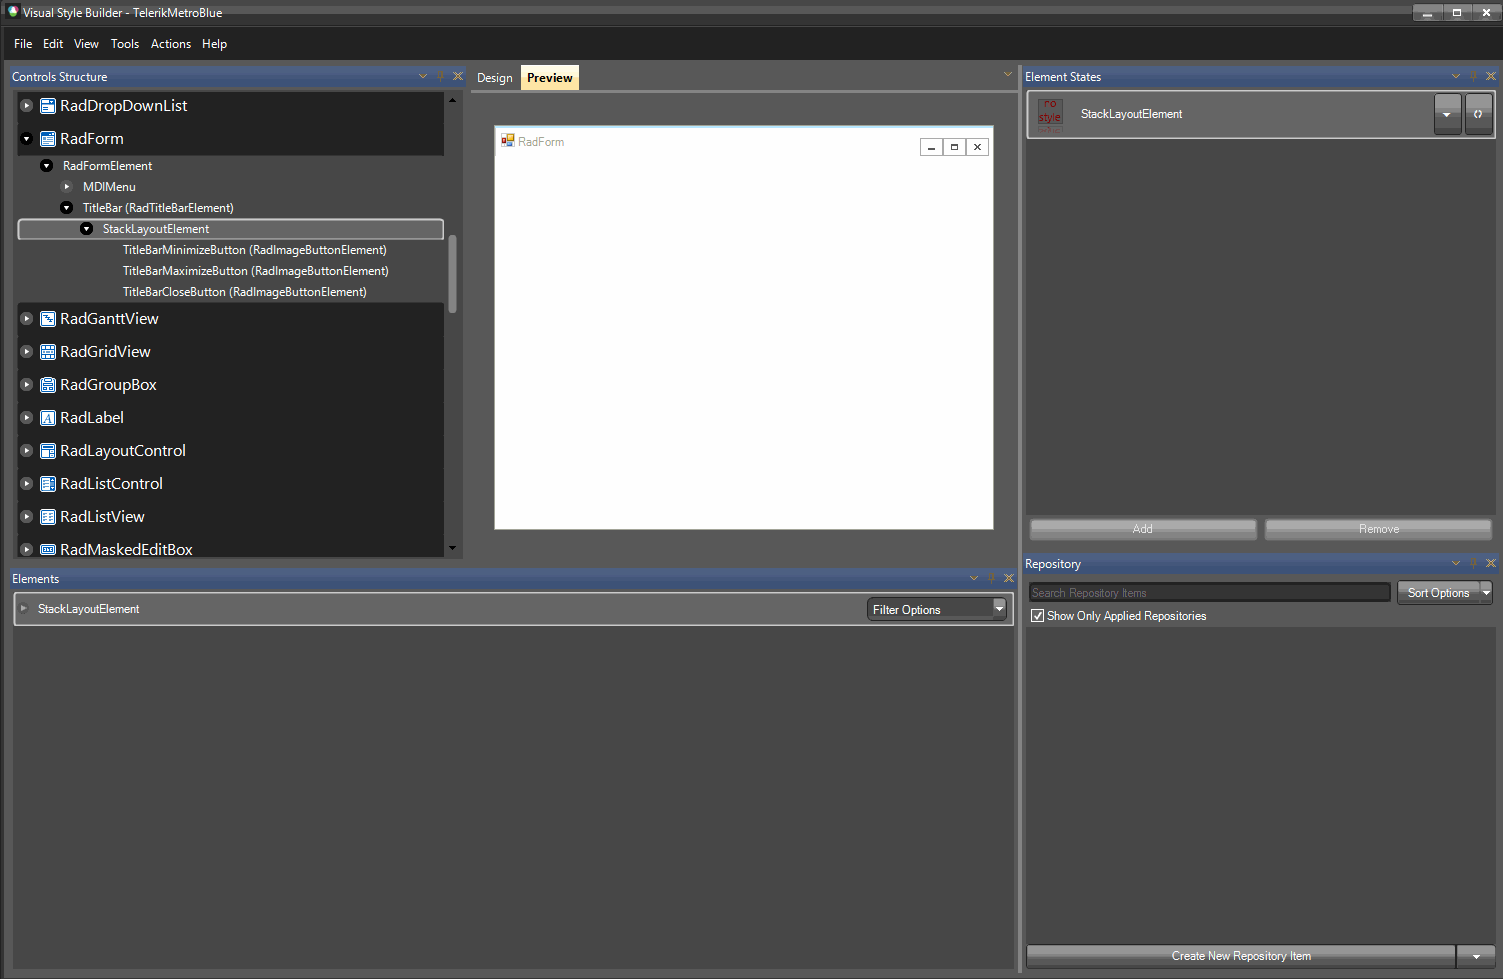Click the preview form's close button
Screen dimensions: 1503x979
pos(977,147)
